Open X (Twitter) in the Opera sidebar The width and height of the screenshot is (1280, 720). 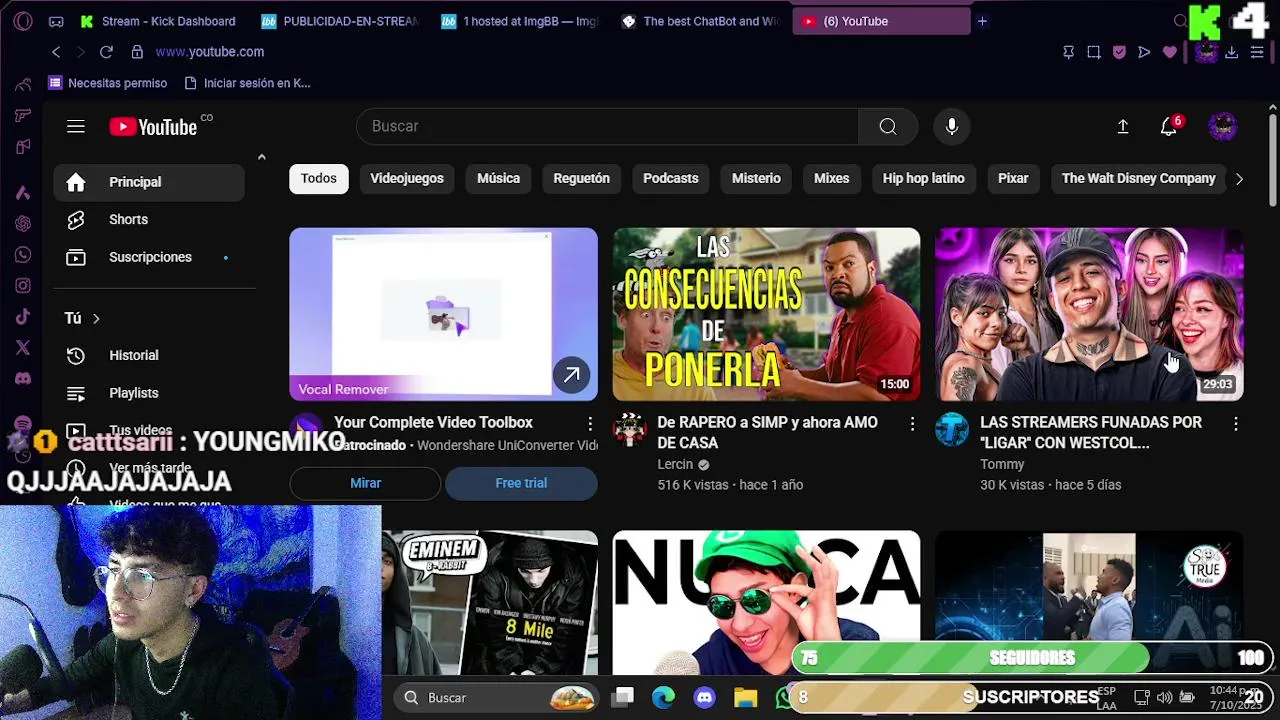tap(23, 348)
